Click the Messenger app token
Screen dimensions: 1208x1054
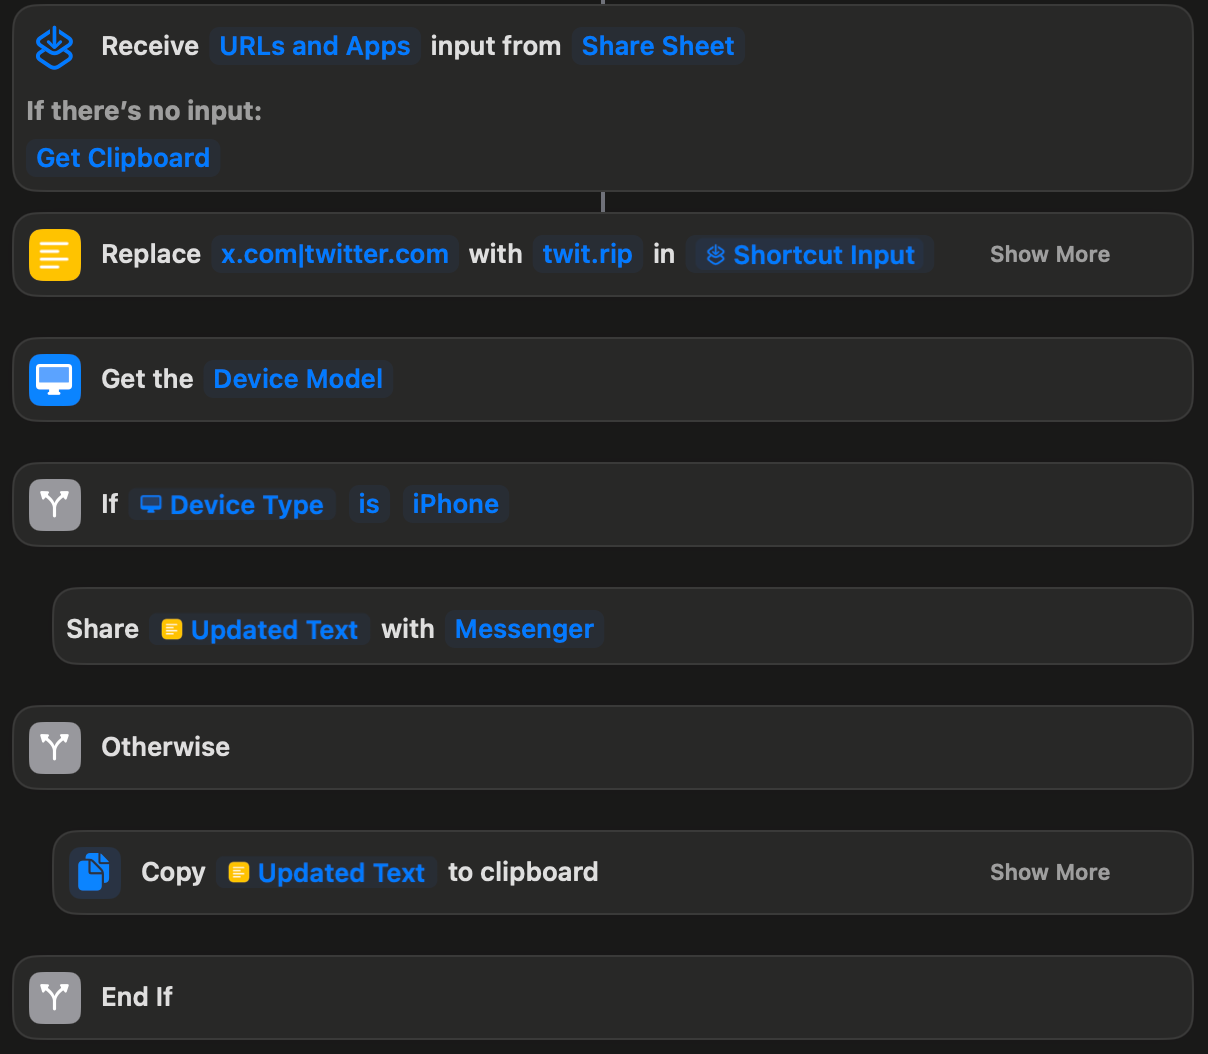[524, 629]
